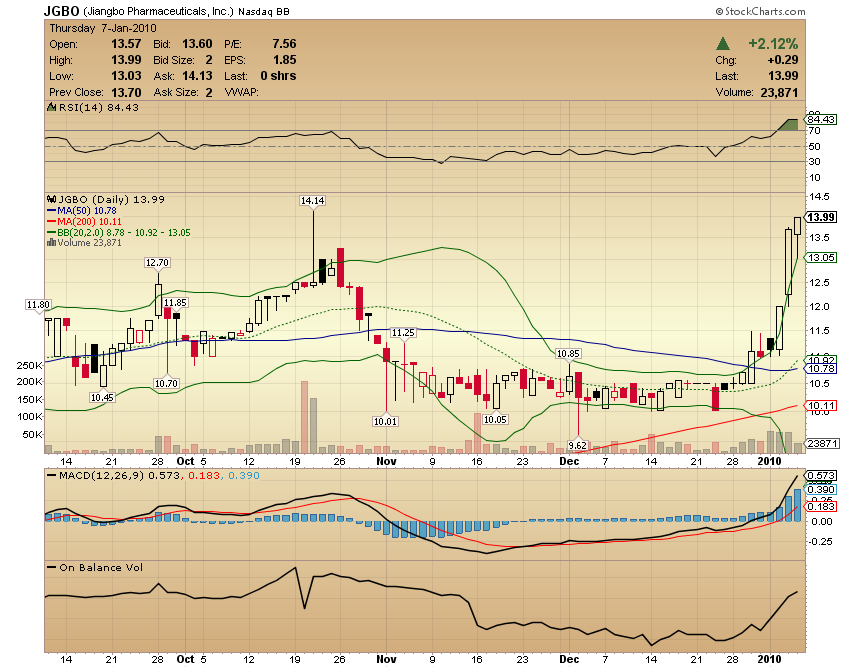850x668 pixels.
Task: Click the blue 0.390 MACD histogram axis tag
Action: pyautogui.click(x=821, y=490)
